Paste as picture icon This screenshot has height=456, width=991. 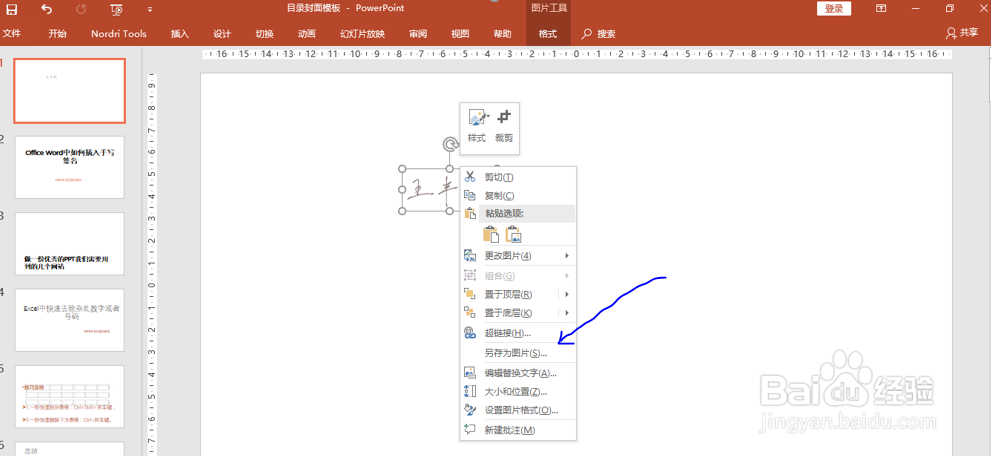[x=513, y=234]
